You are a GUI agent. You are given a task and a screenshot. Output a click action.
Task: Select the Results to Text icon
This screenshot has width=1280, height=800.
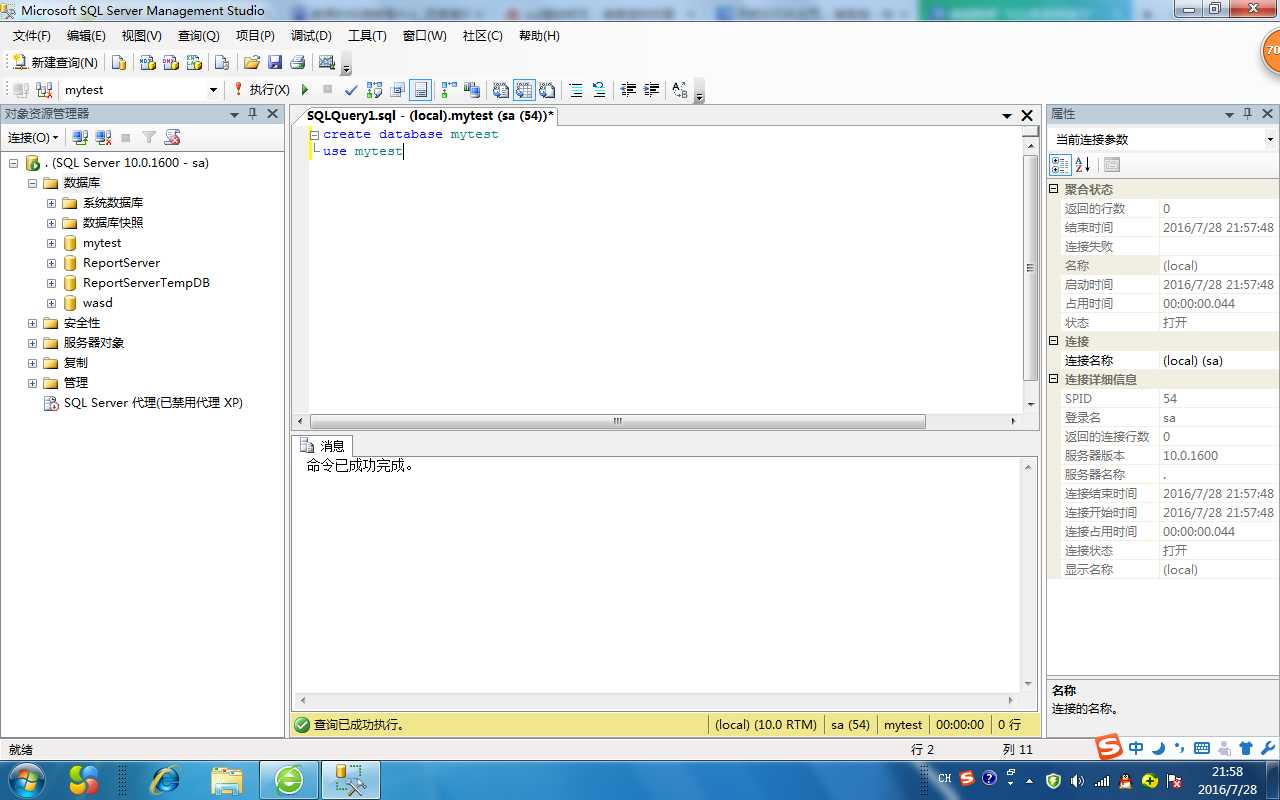(501, 90)
